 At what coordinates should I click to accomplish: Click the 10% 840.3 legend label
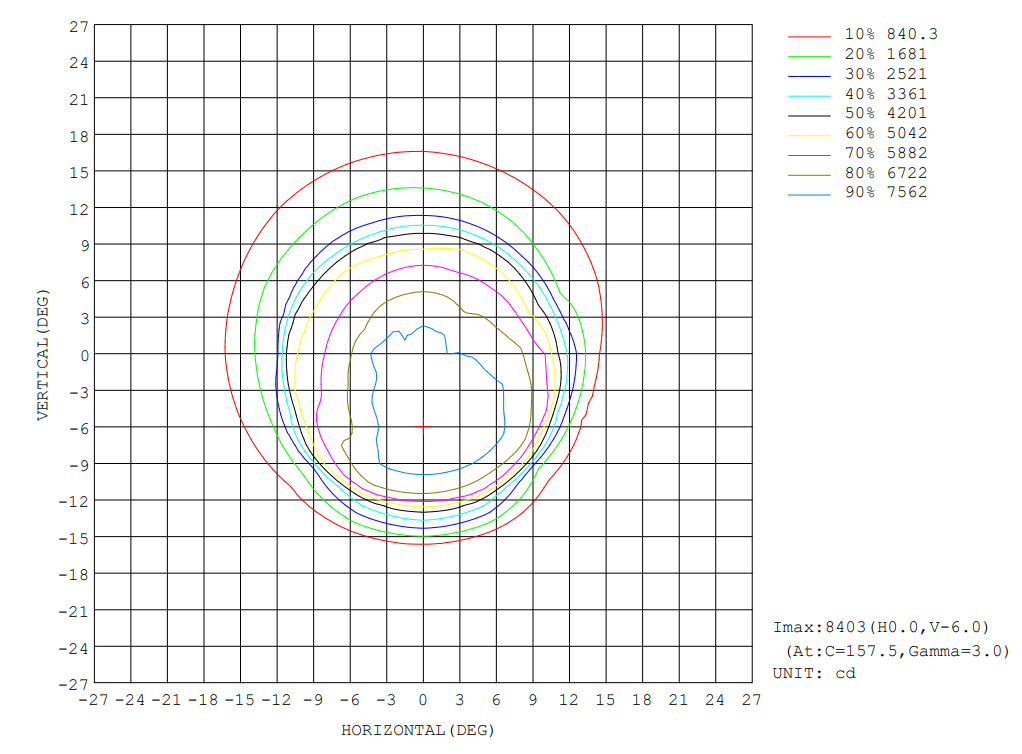coord(891,34)
